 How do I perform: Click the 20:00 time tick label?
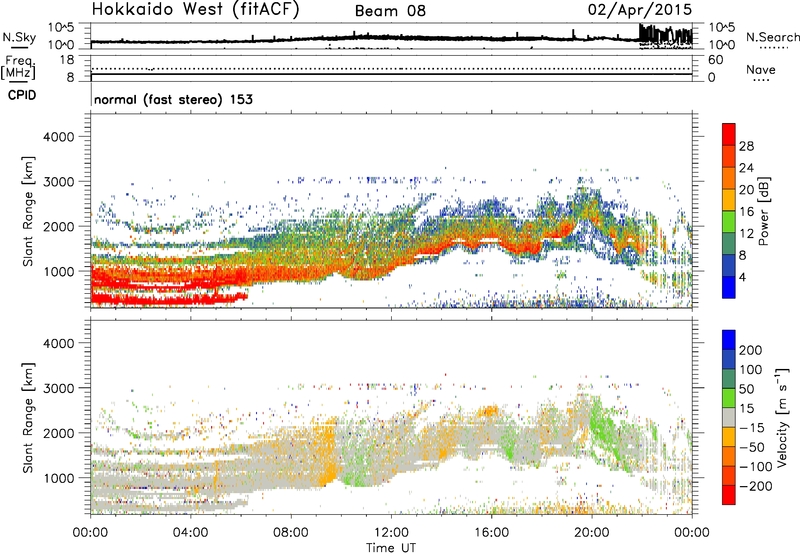pyautogui.click(x=591, y=533)
